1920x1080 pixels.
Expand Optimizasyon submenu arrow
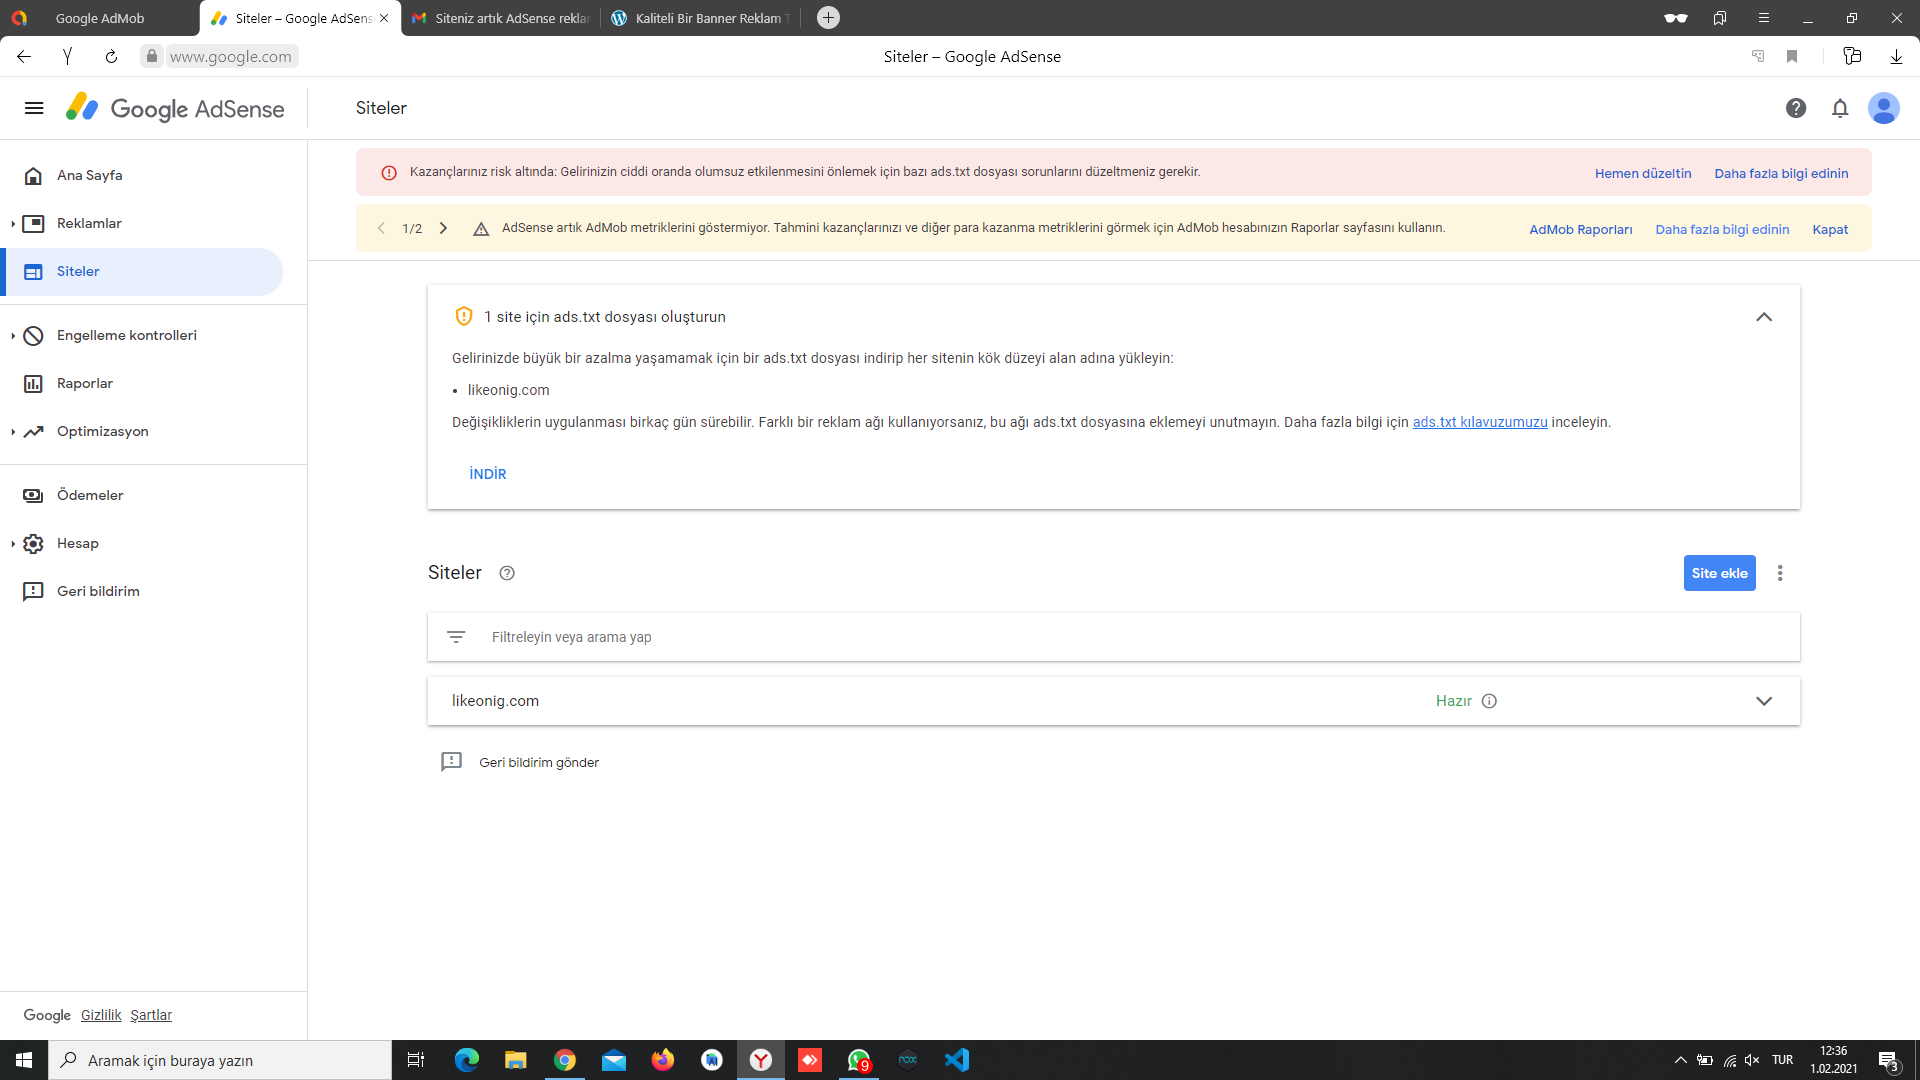coord(13,432)
